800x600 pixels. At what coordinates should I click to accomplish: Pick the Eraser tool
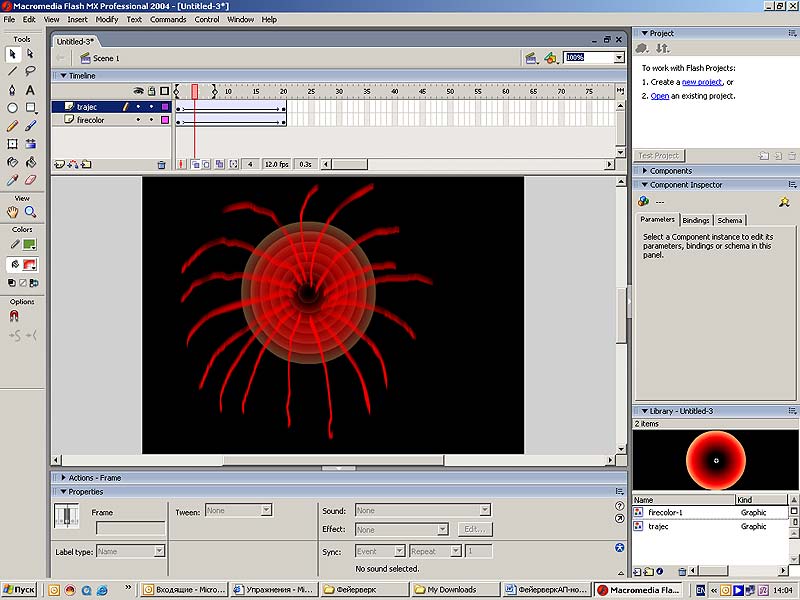[x=31, y=180]
